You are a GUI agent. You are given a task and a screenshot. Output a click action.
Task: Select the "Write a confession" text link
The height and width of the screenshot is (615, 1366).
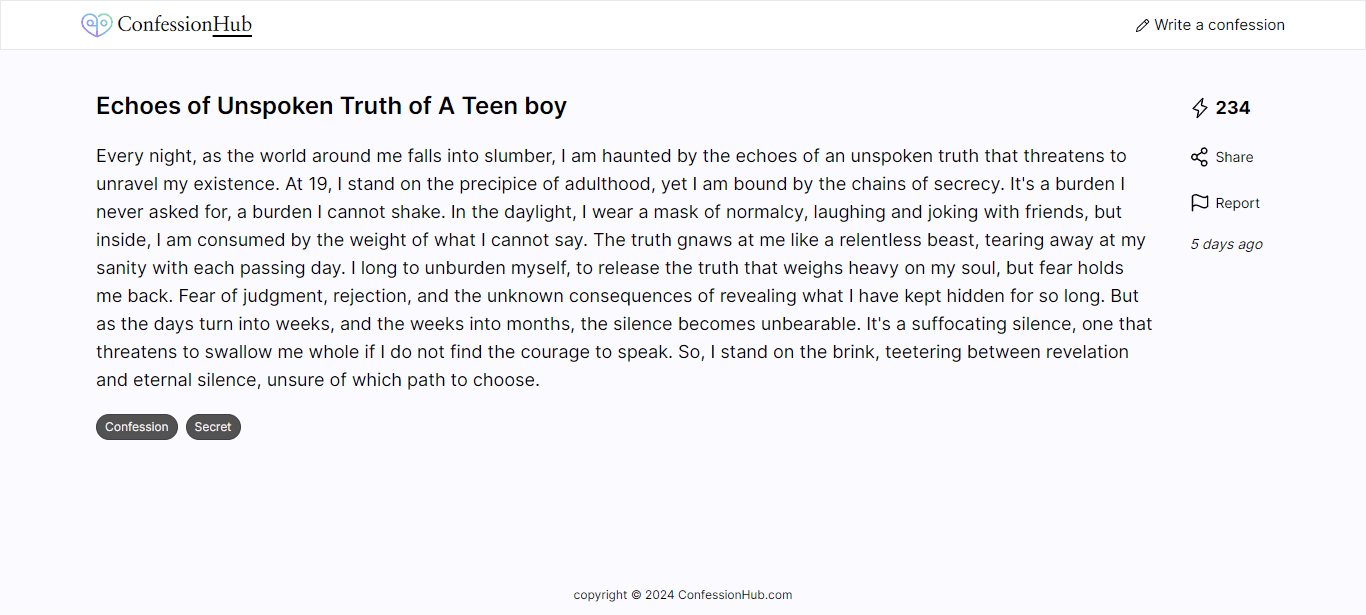pyautogui.click(x=1219, y=25)
